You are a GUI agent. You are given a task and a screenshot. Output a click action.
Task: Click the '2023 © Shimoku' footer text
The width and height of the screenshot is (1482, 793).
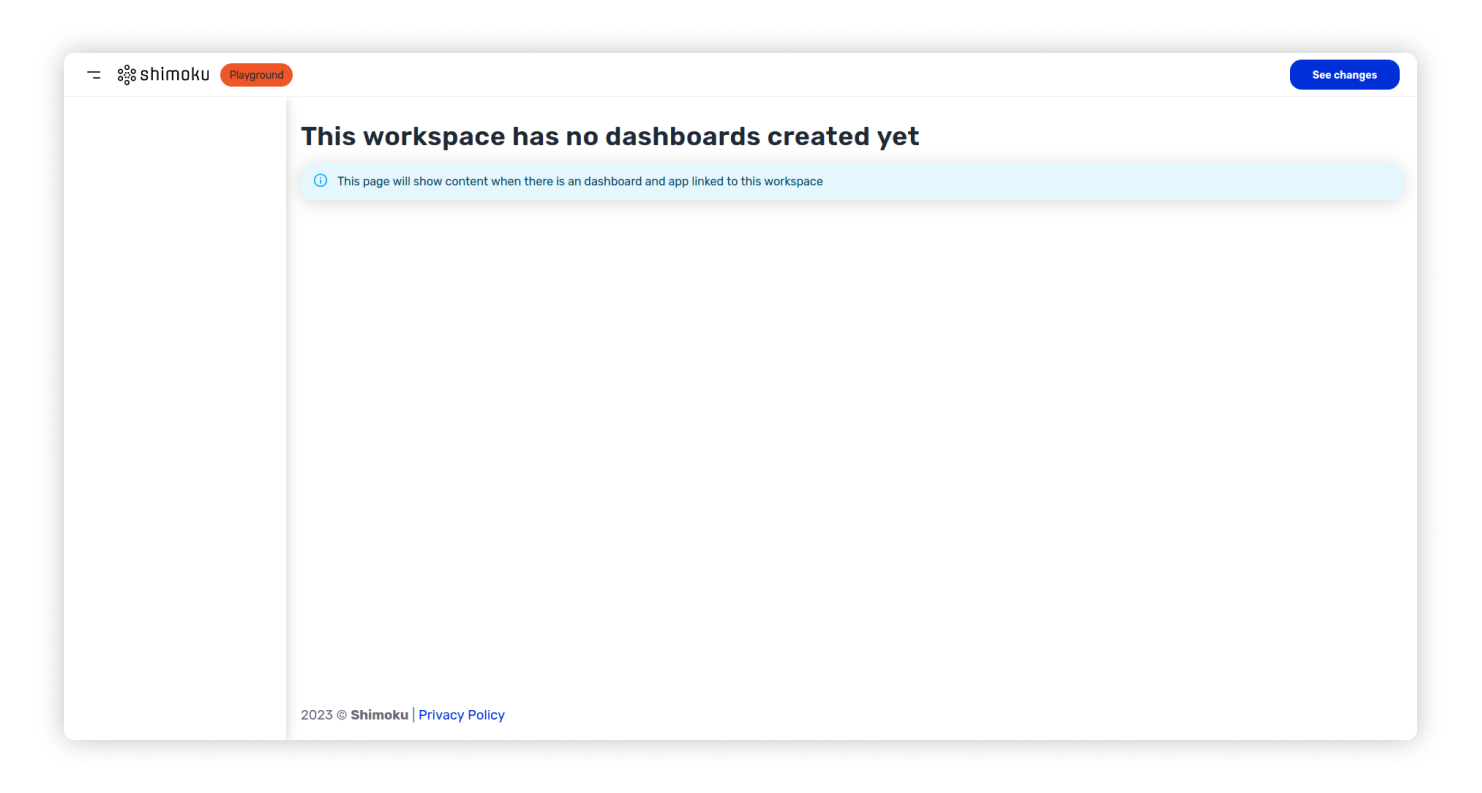[x=354, y=715]
